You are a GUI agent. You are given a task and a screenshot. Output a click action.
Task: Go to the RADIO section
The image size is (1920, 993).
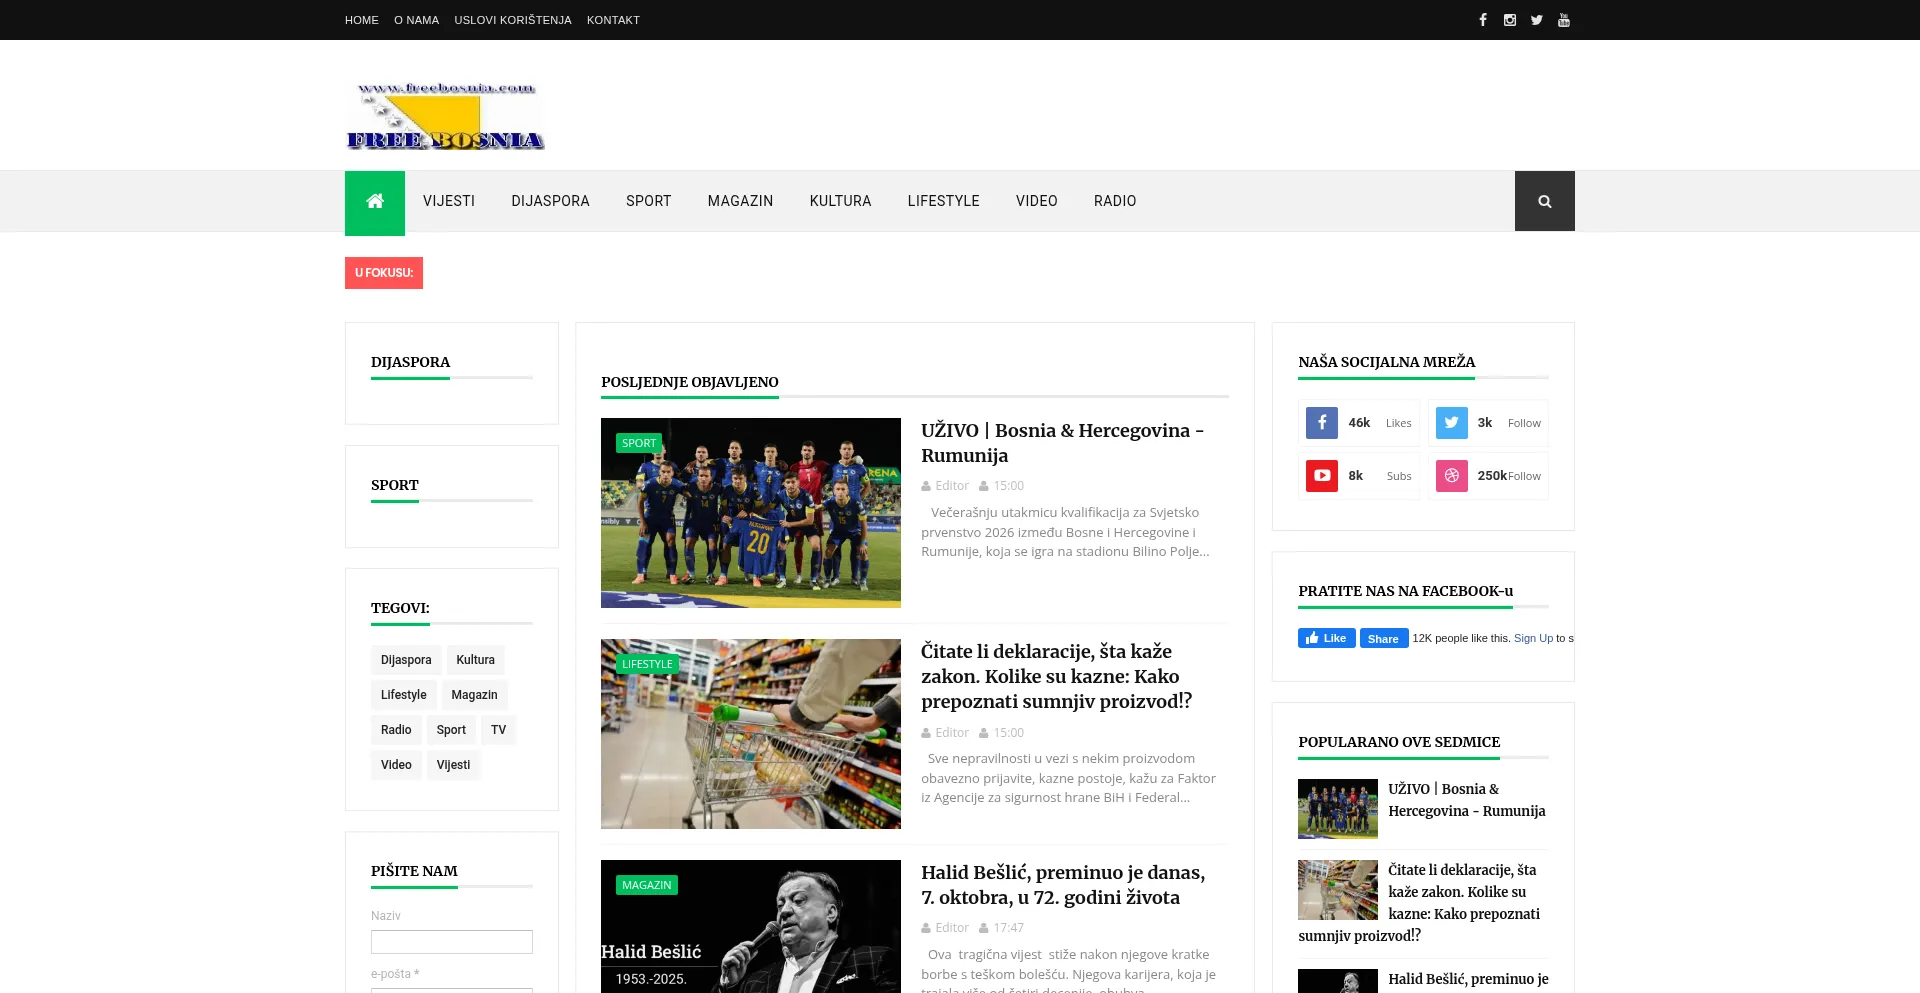(x=1114, y=201)
